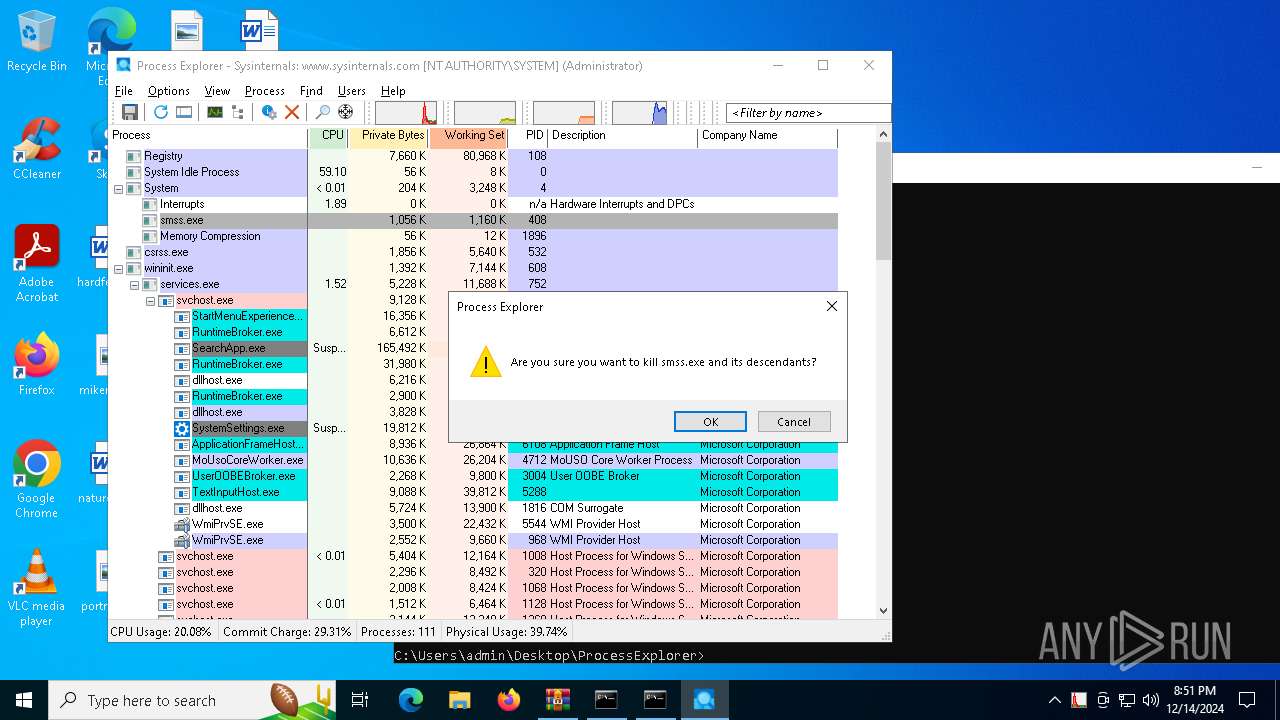Confirm kill with OK button
Screen dimensions: 1280x720
[x=710, y=422]
